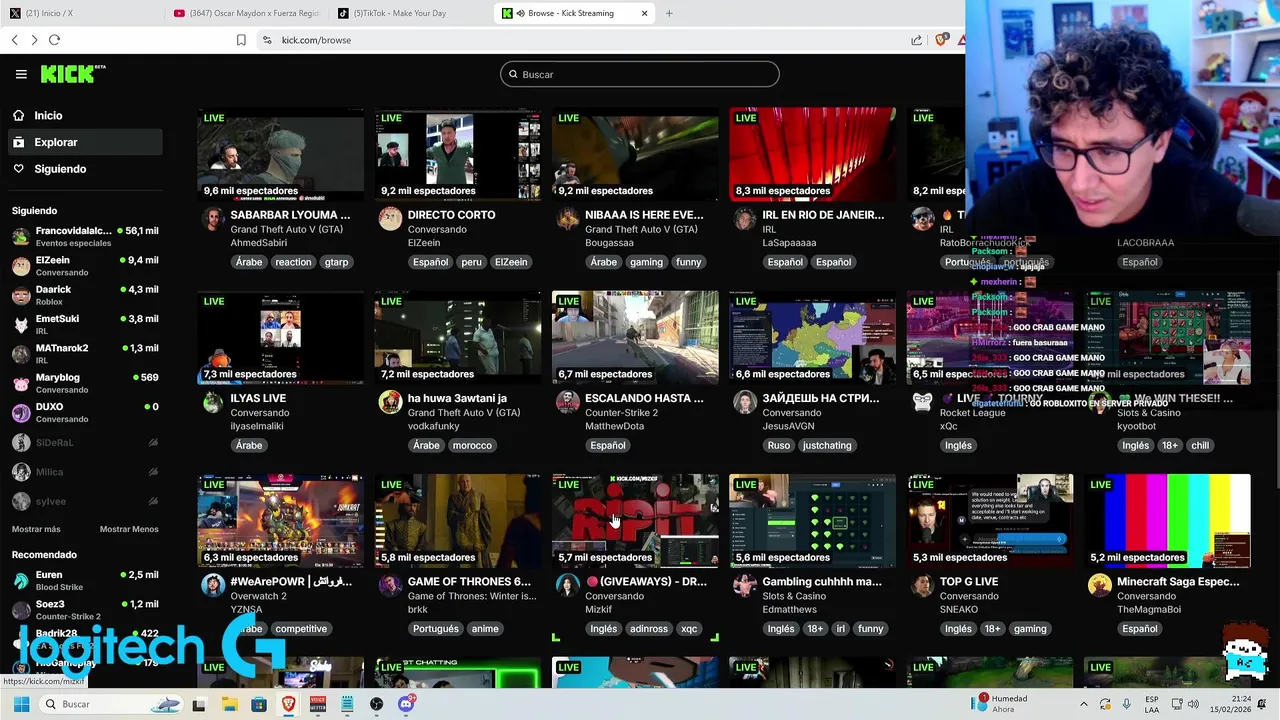This screenshot has width=1280, height=720.
Task: Open GAME OF THRONES stream title link
Action: click(x=469, y=581)
